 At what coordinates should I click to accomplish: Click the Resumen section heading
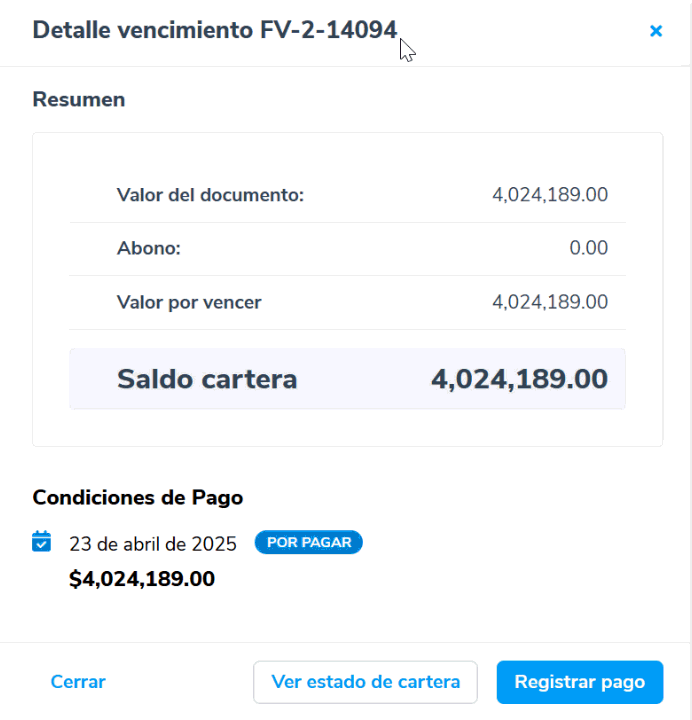point(79,99)
